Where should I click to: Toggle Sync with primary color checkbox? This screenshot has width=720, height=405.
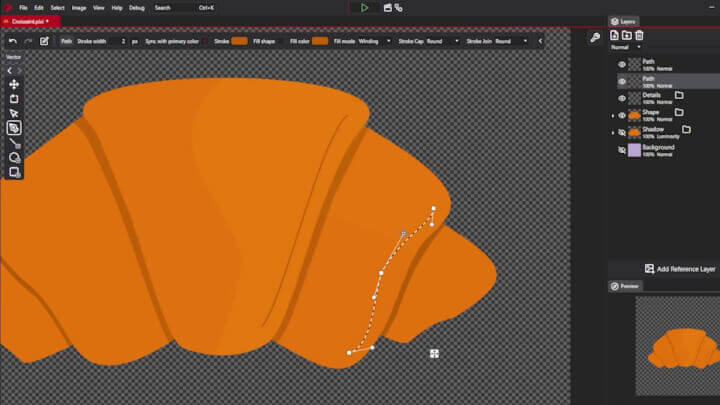point(205,41)
